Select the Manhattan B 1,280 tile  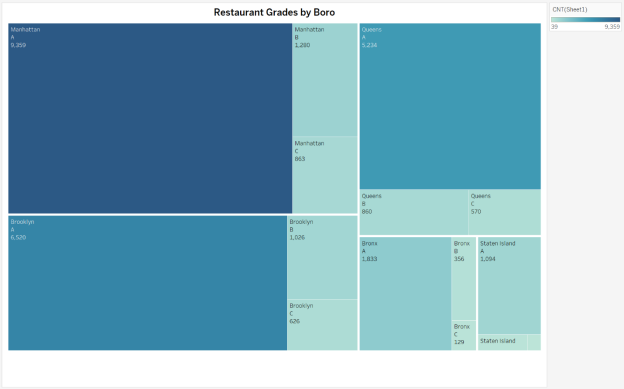point(325,80)
